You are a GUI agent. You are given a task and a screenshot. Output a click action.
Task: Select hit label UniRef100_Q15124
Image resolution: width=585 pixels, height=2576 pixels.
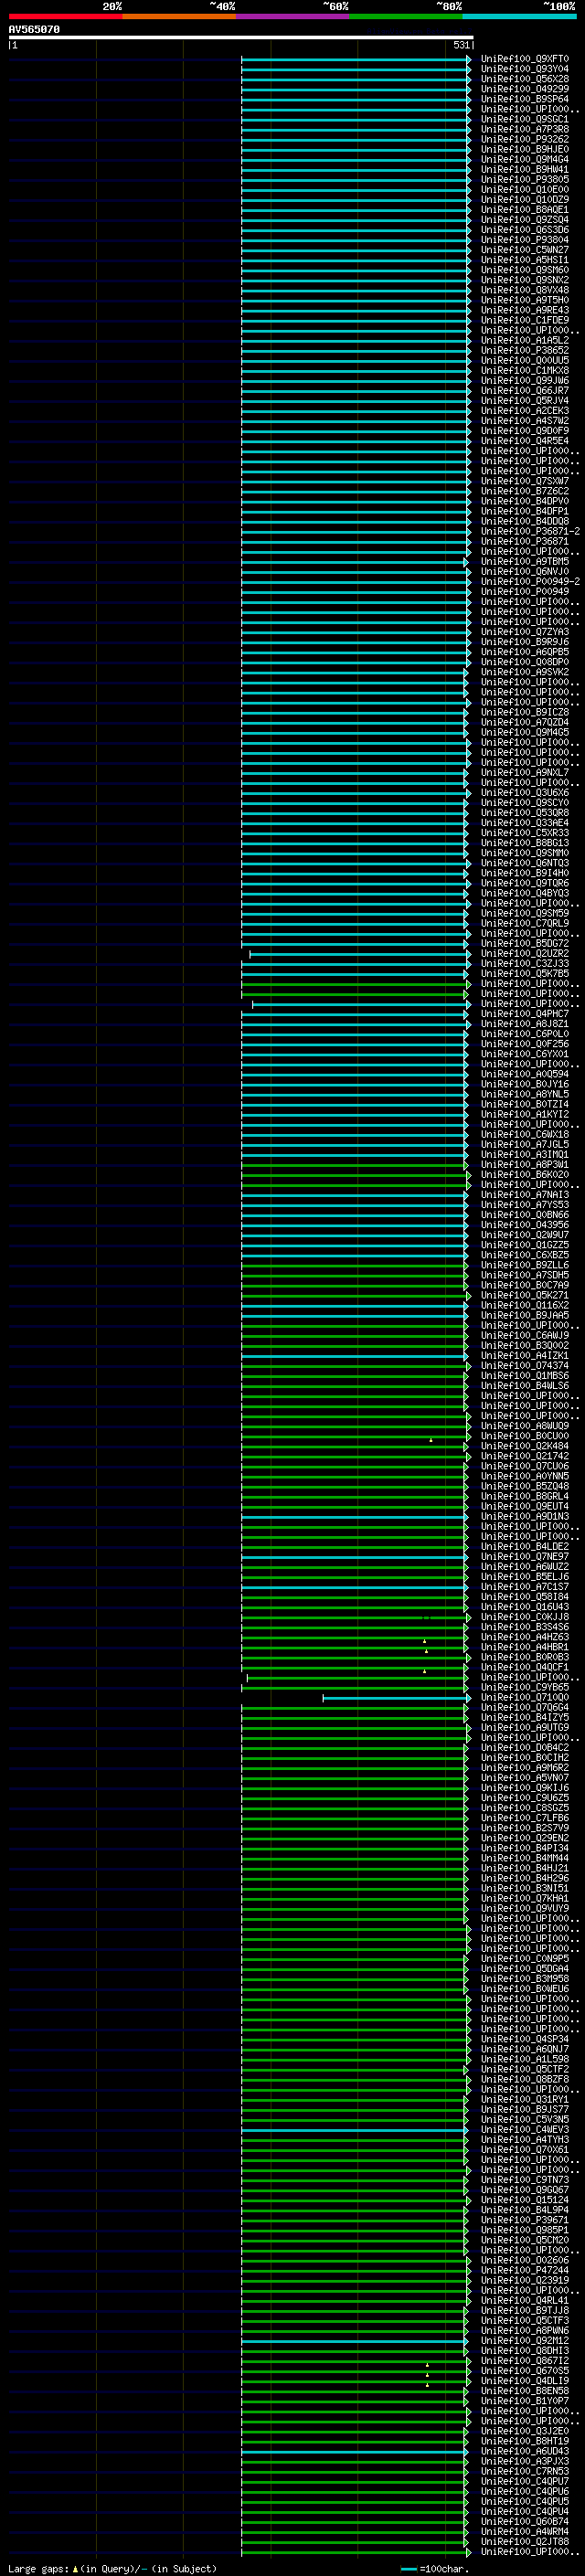525,2199
